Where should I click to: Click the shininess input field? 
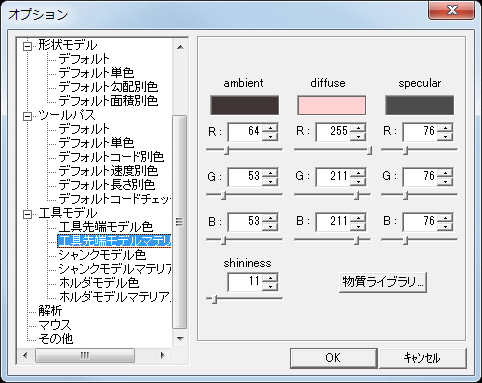(245, 282)
